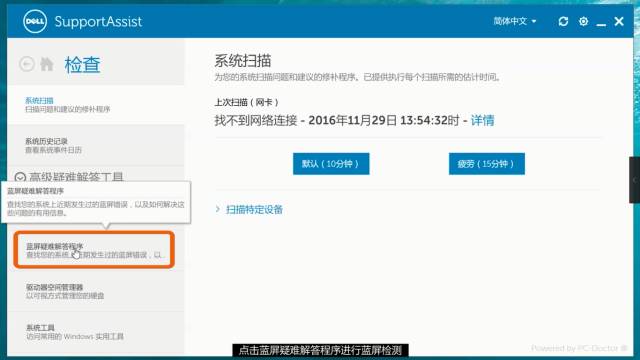Go back using the circular arrow icon
The width and height of the screenshot is (640, 360).
coord(27,64)
